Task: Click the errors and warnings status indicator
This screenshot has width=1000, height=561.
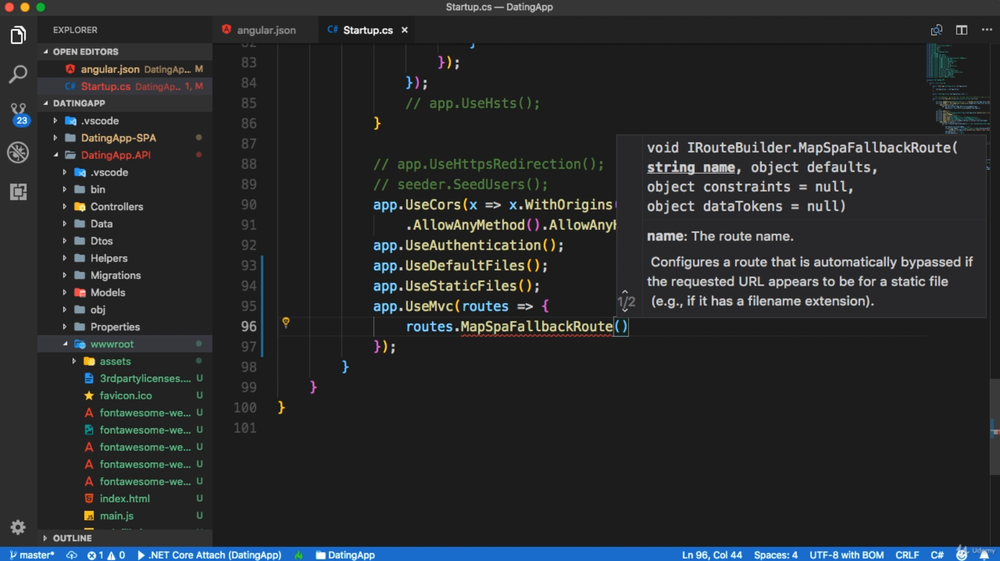Action: [106, 555]
